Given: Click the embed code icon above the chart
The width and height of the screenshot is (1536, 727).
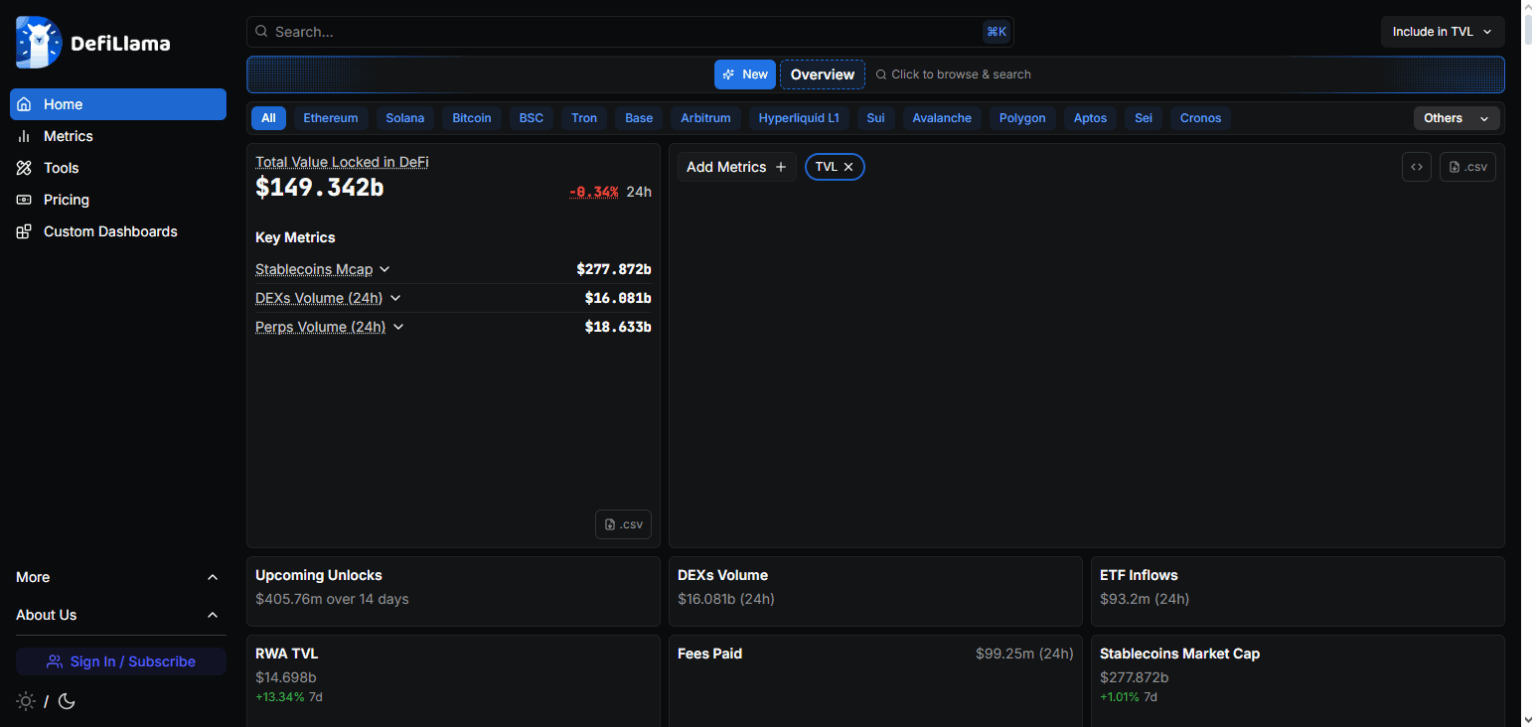Looking at the screenshot, I should click(1417, 167).
